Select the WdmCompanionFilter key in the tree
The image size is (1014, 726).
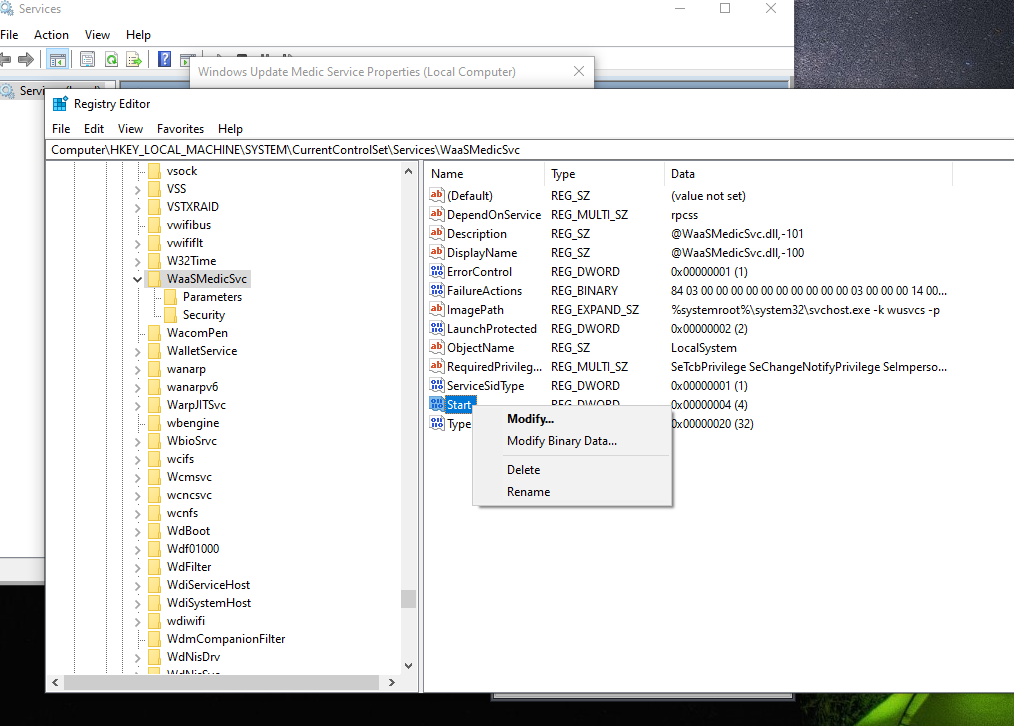(226, 639)
